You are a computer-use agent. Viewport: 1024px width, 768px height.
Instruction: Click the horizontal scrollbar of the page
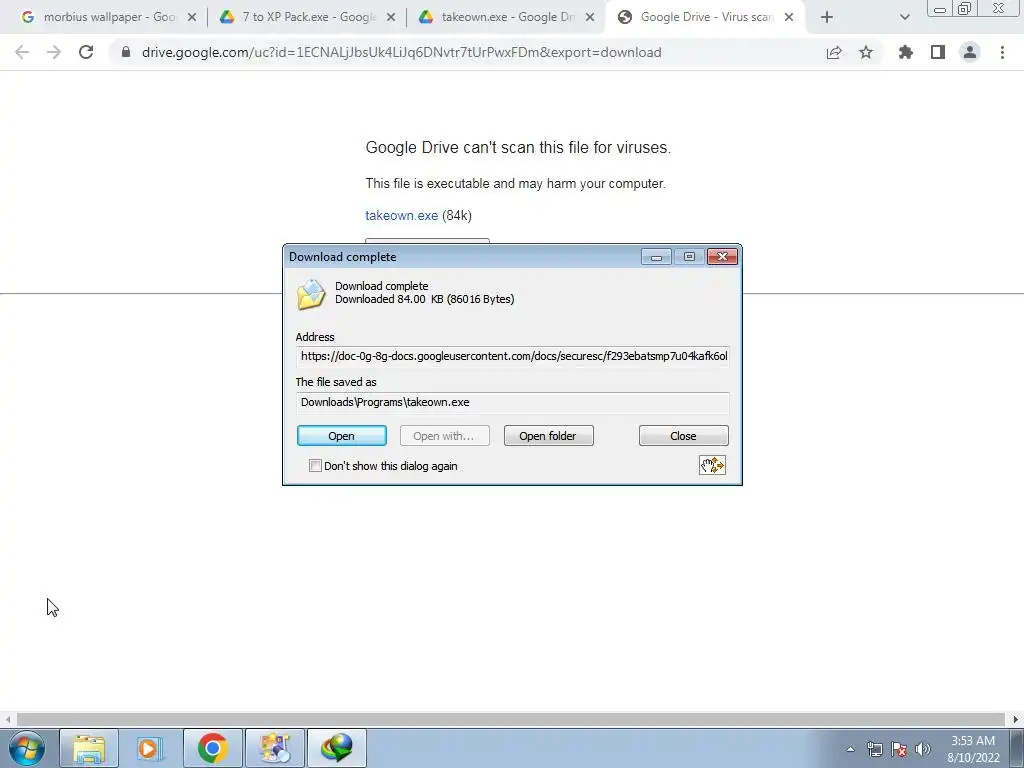click(x=511, y=719)
